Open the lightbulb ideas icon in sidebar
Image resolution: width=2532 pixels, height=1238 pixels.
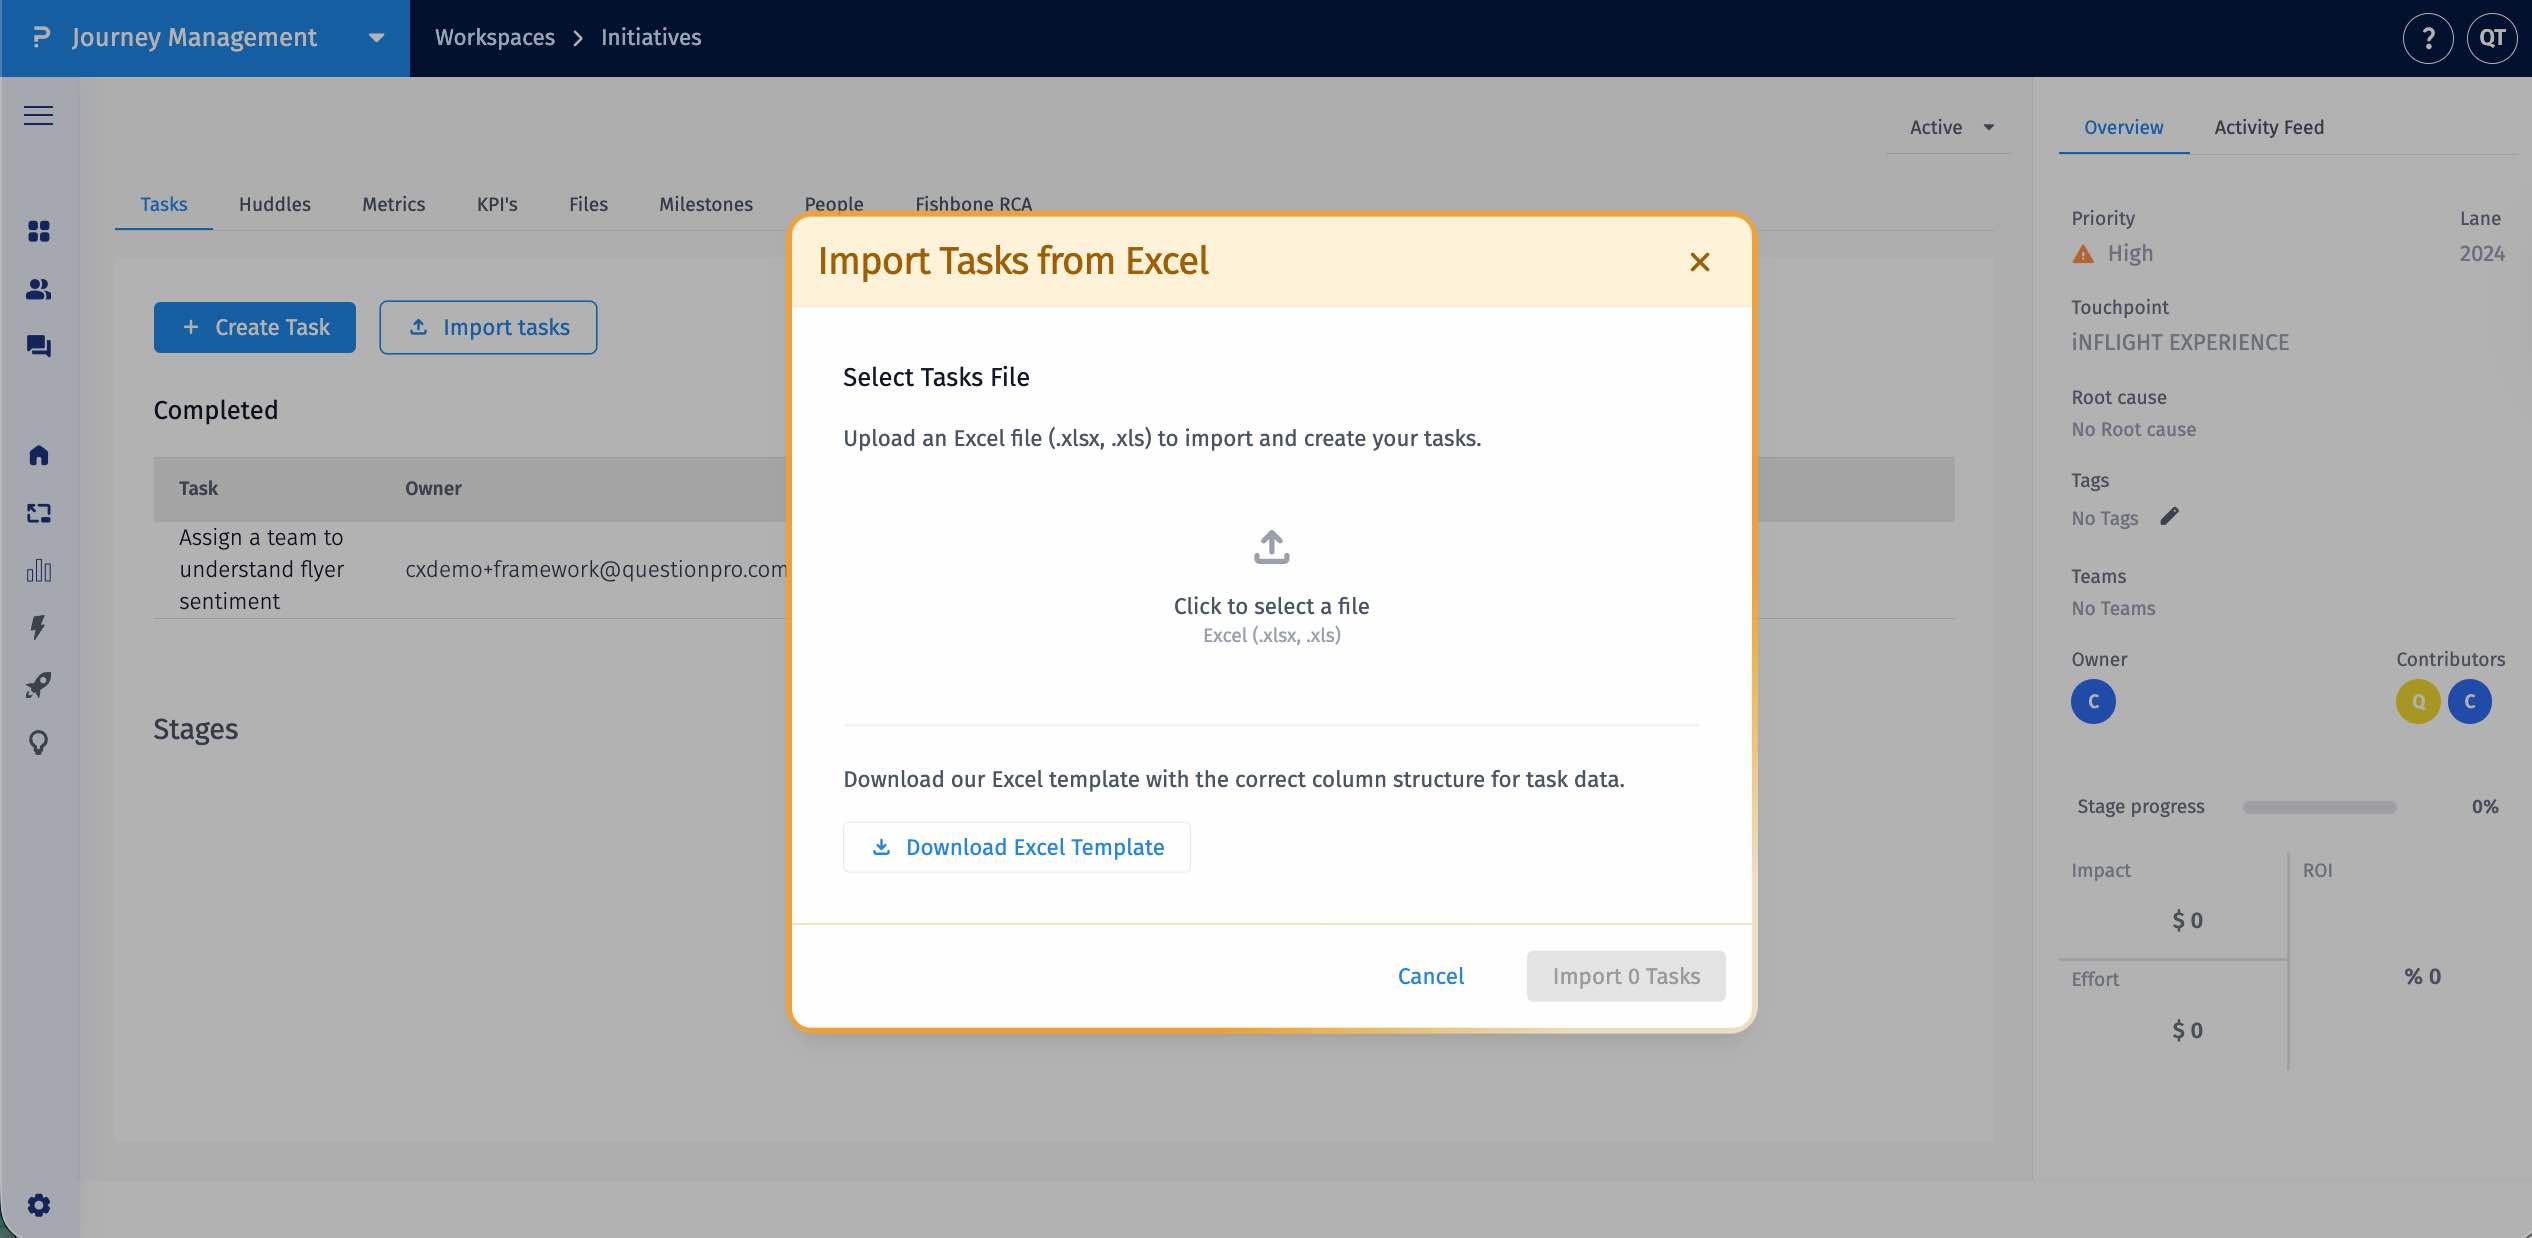point(39,743)
